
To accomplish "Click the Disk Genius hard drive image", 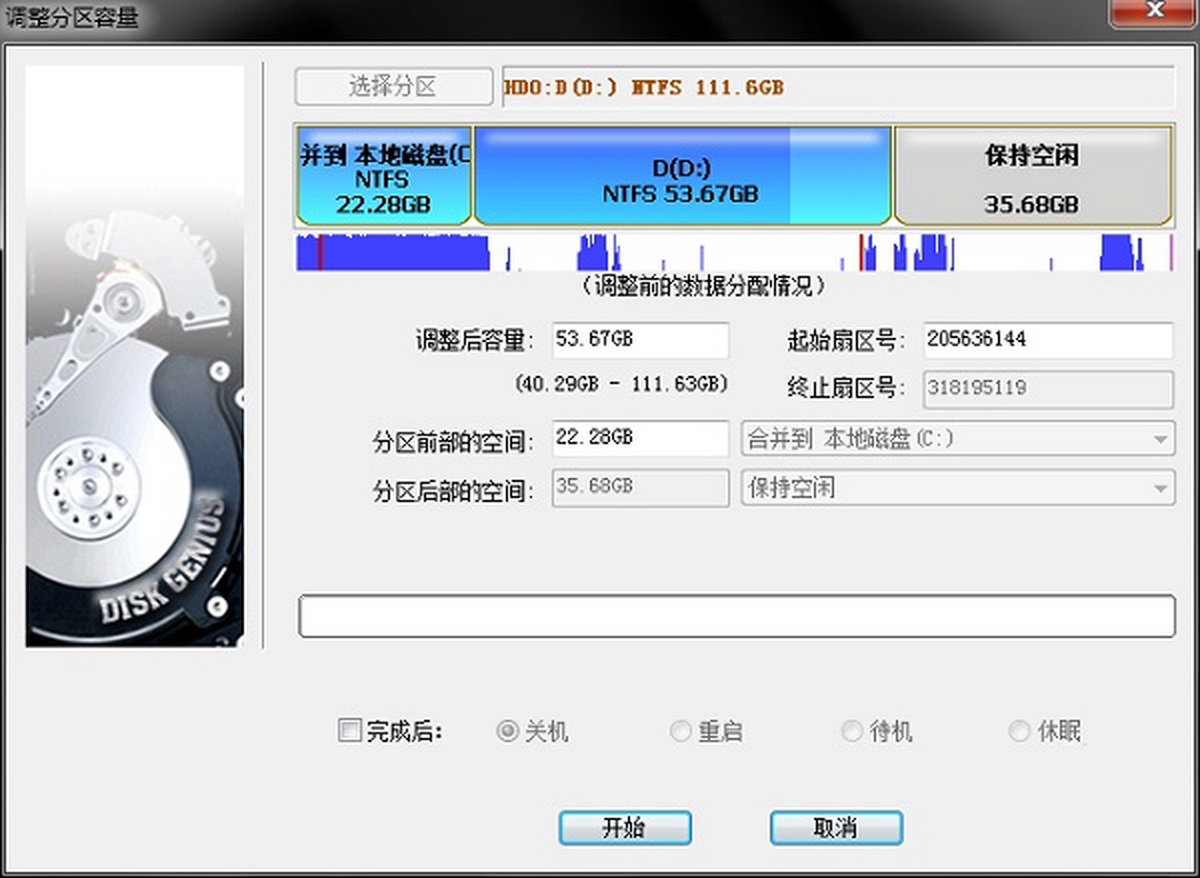I will (135, 356).
